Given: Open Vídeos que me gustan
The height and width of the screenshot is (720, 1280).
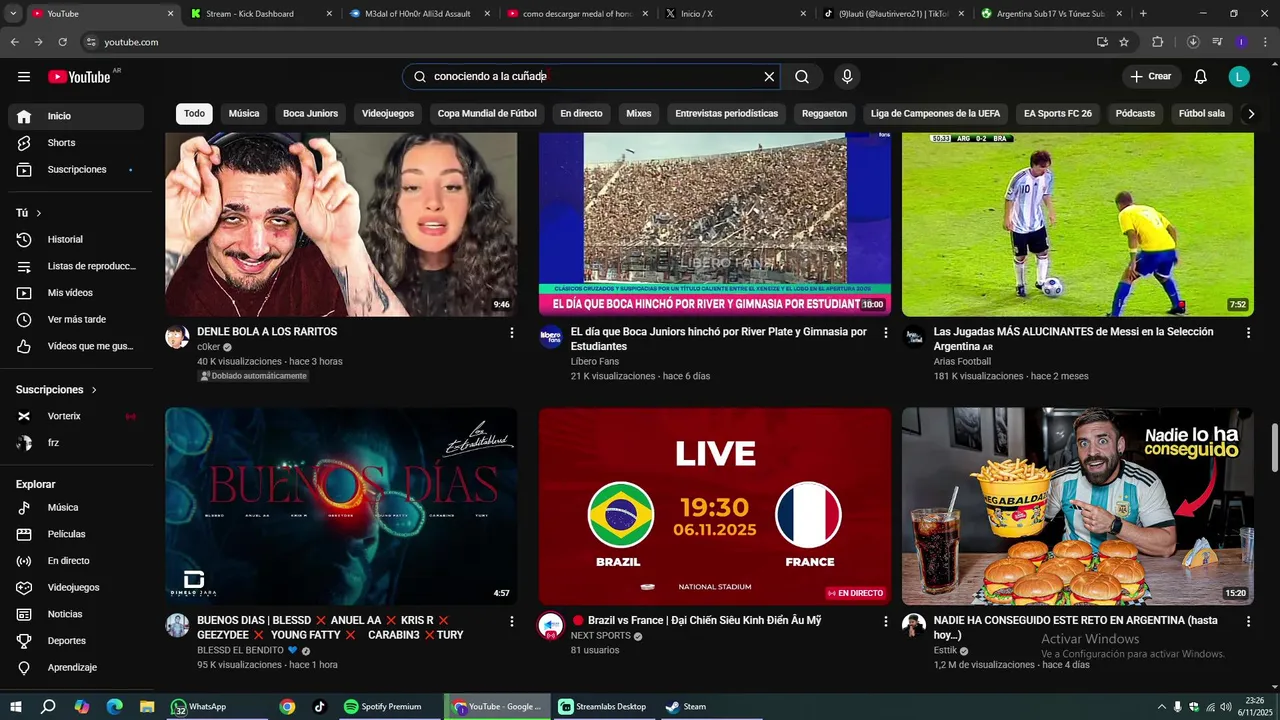Looking at the screenshot, I should pyautogui.click(x=76, y=346).
